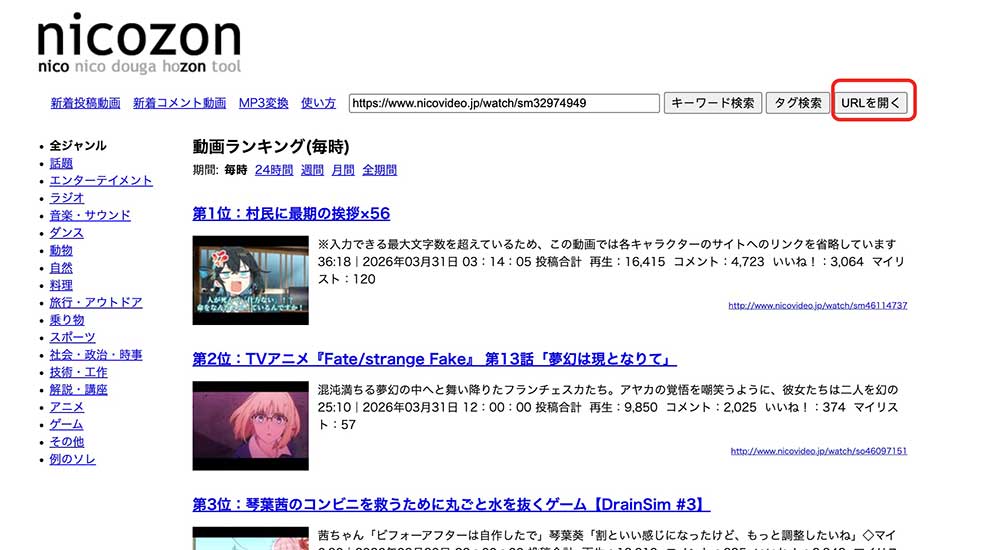1000x550 pixels.
Task: Open the 使い方 help link
Action: click(x=318, y=103)
